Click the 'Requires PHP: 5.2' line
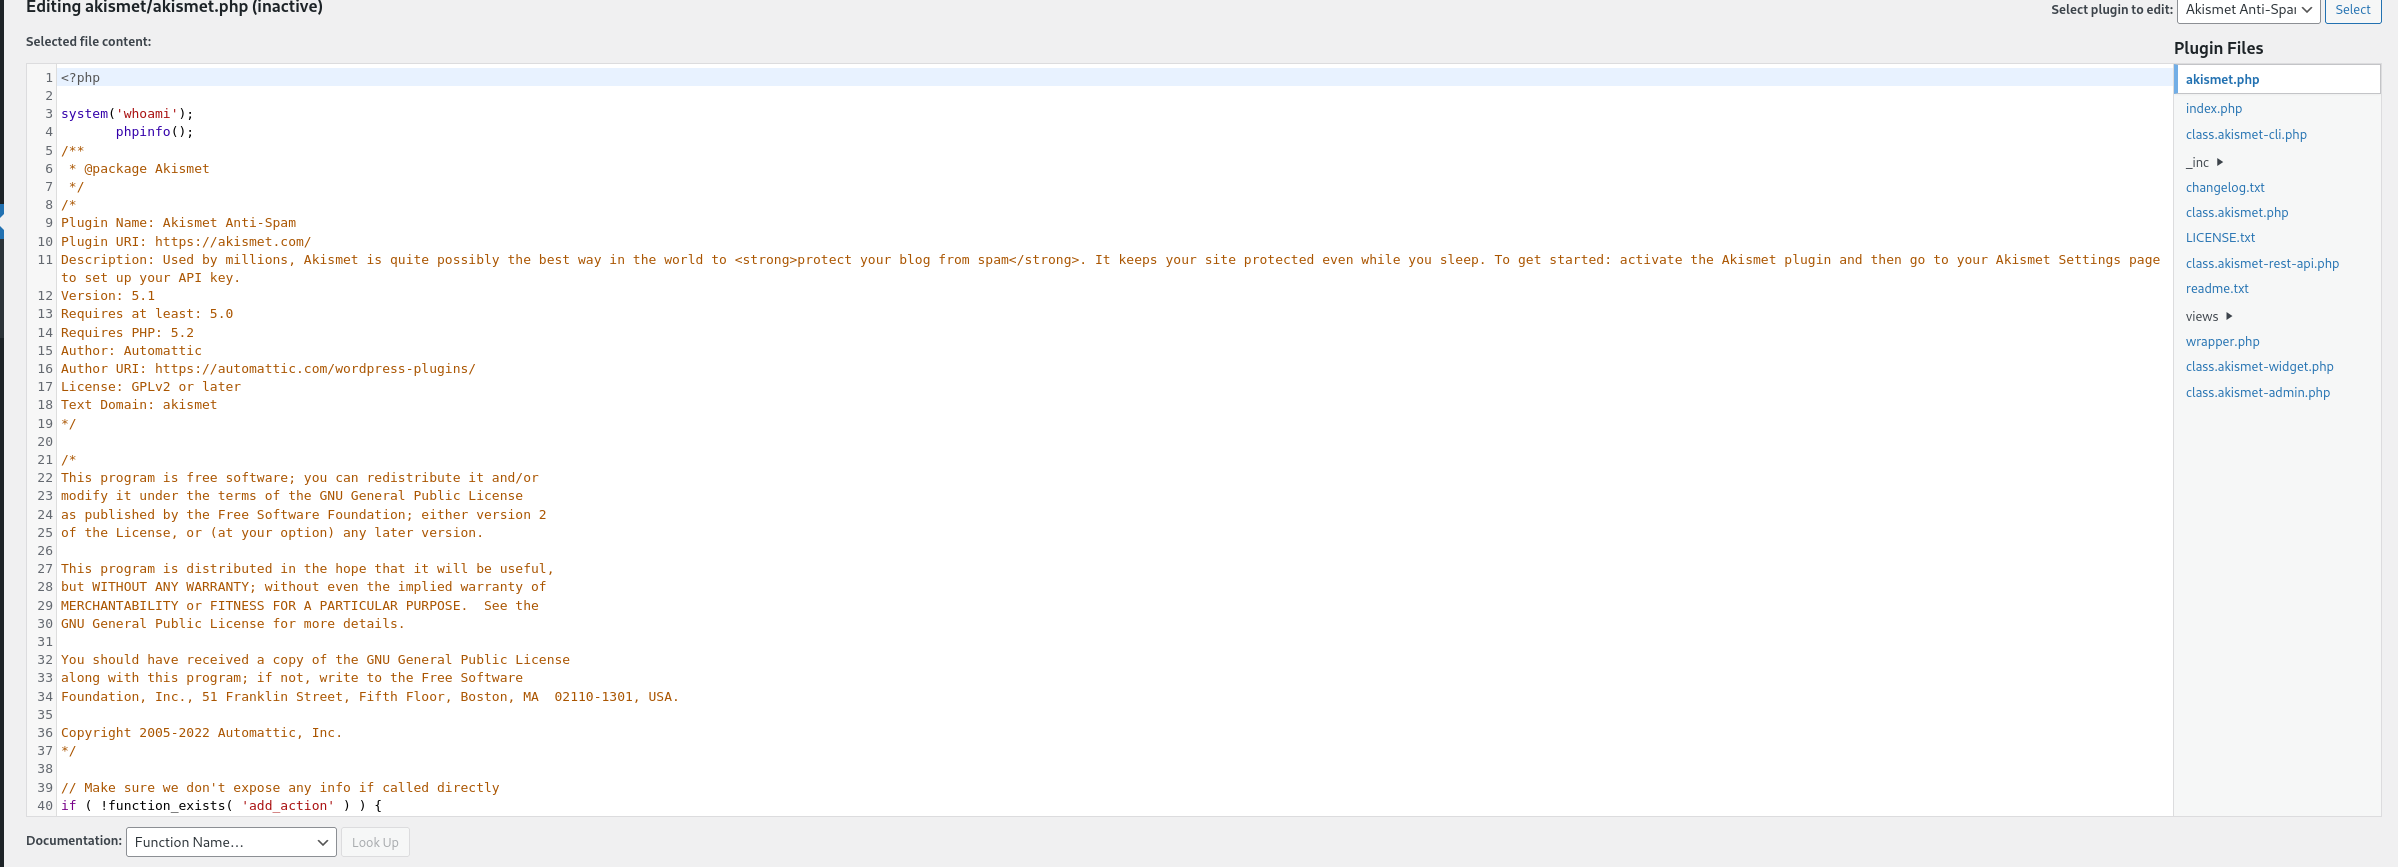 127,333
